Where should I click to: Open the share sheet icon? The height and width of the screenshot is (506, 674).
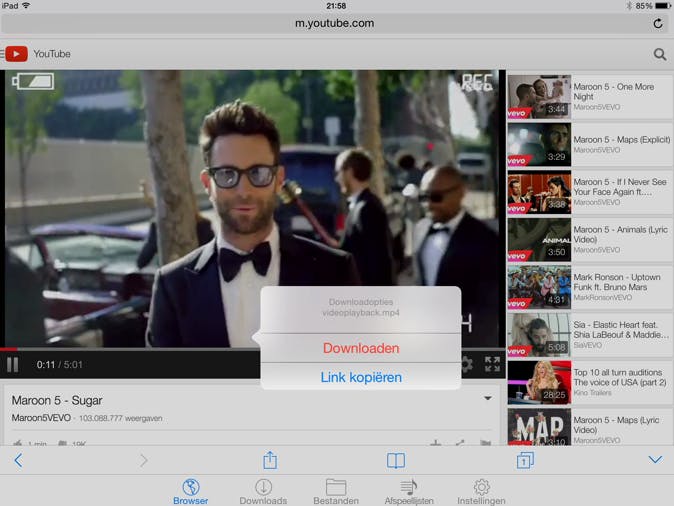(x=270, y=460)
